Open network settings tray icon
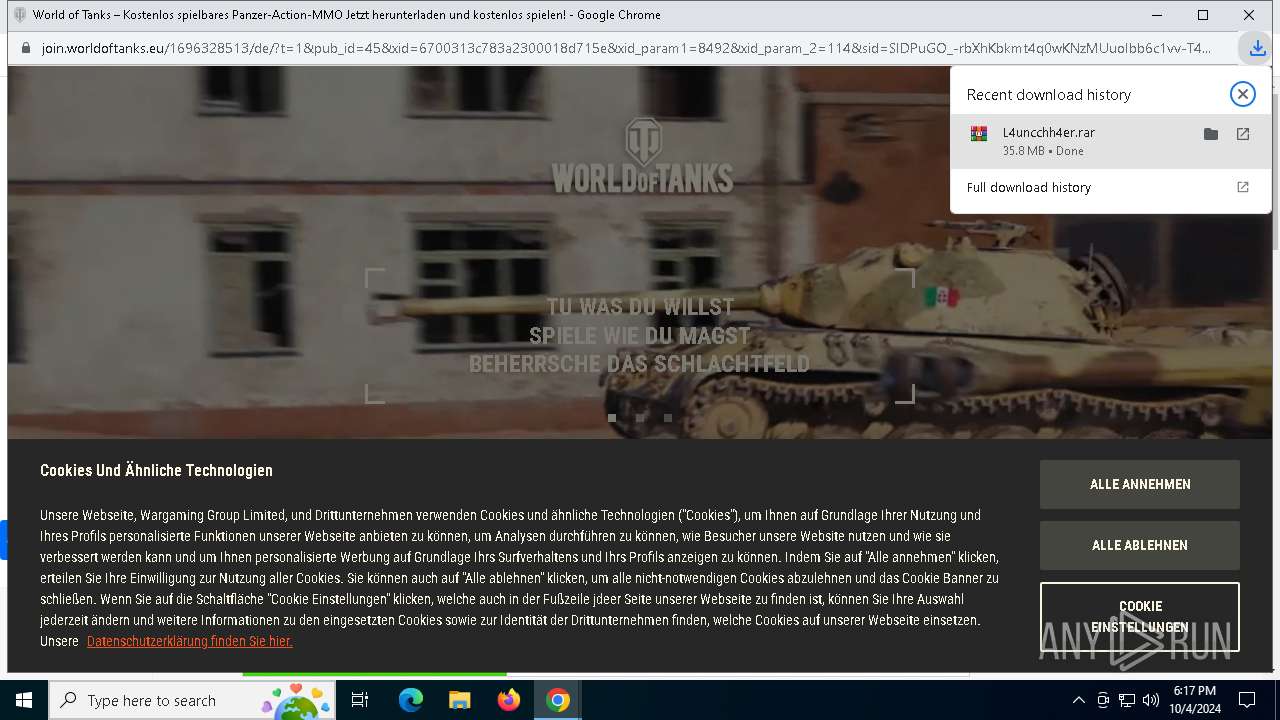The height and width of the screenshot is (720, 1280). (x=1127, y=700)
